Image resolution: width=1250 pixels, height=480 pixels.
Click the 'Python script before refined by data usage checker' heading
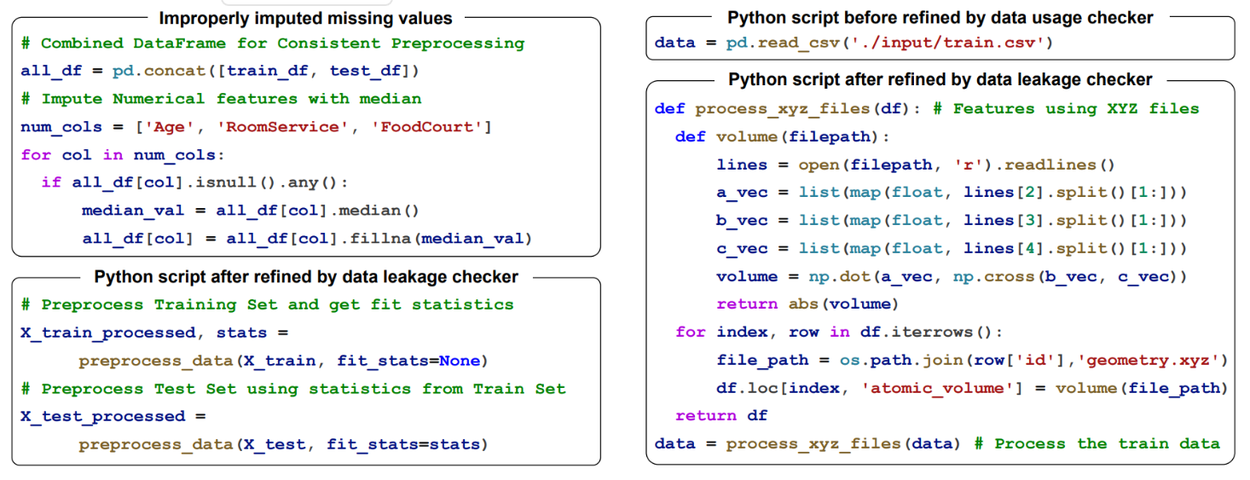(x=940, y=17)
